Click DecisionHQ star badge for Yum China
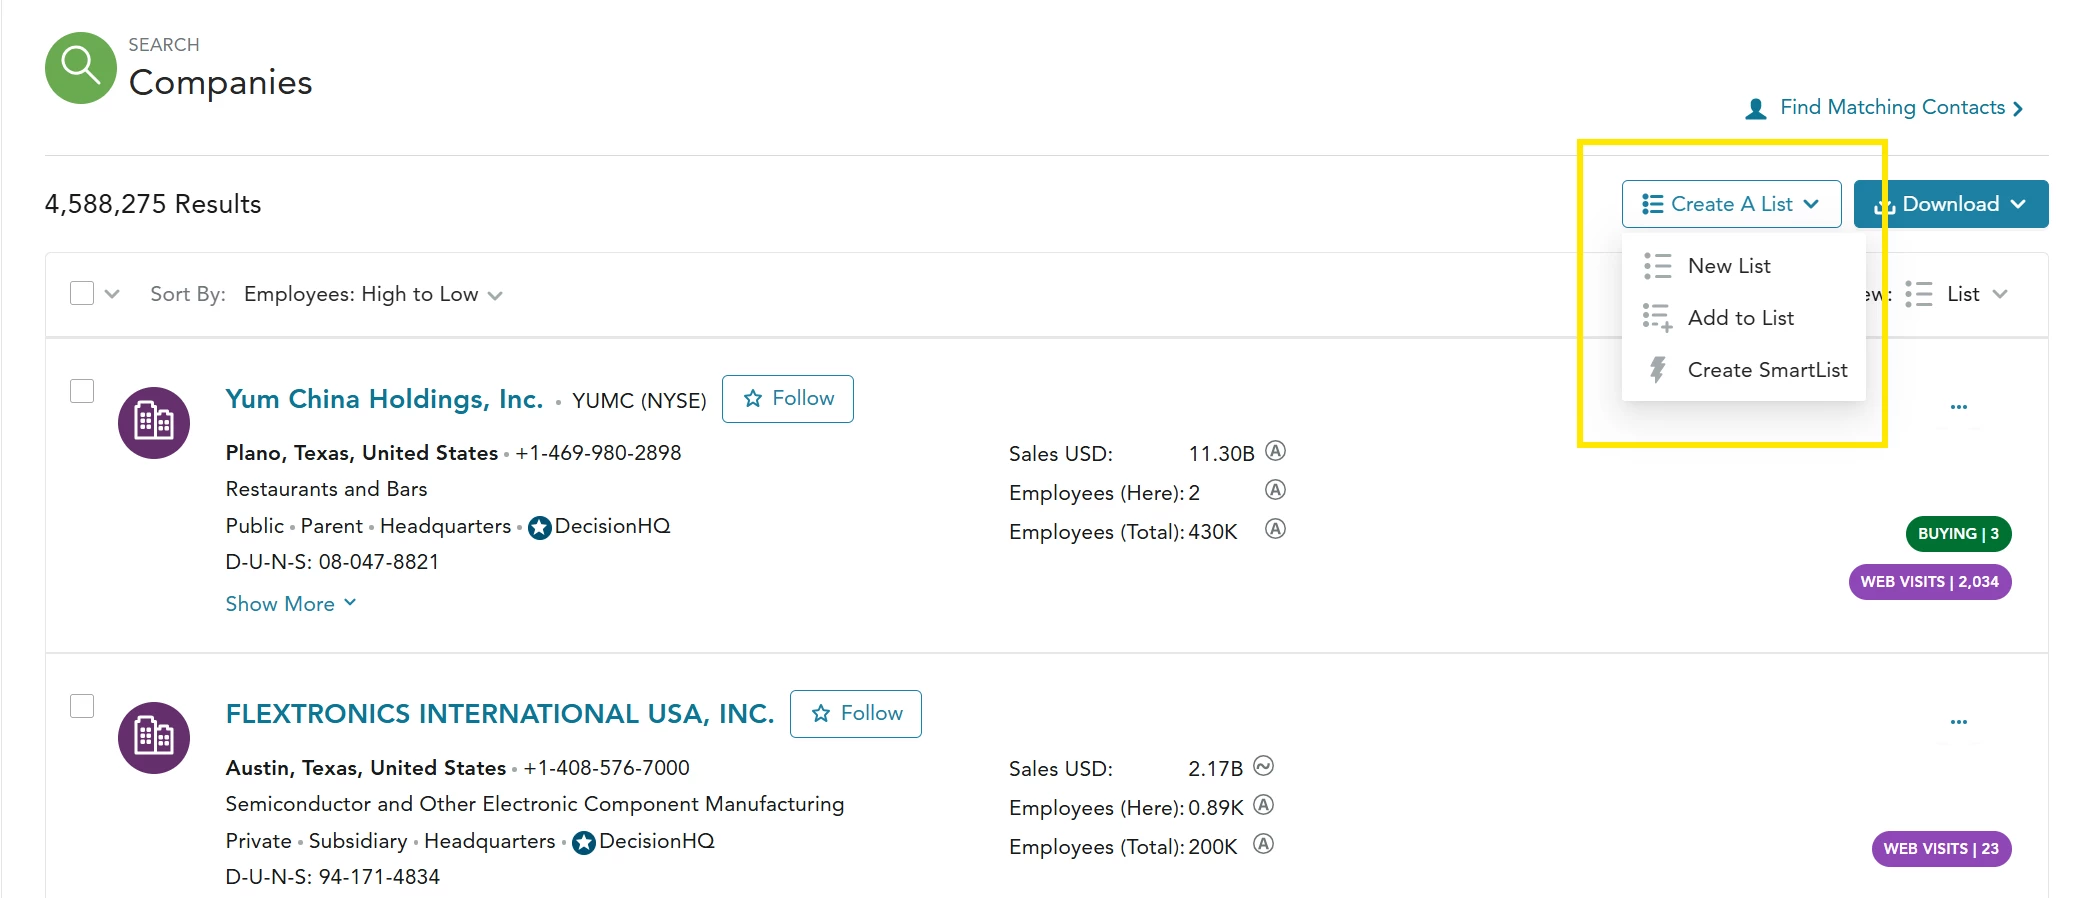Viewport: 2091px width, 898px height. [x=540, y=527]
